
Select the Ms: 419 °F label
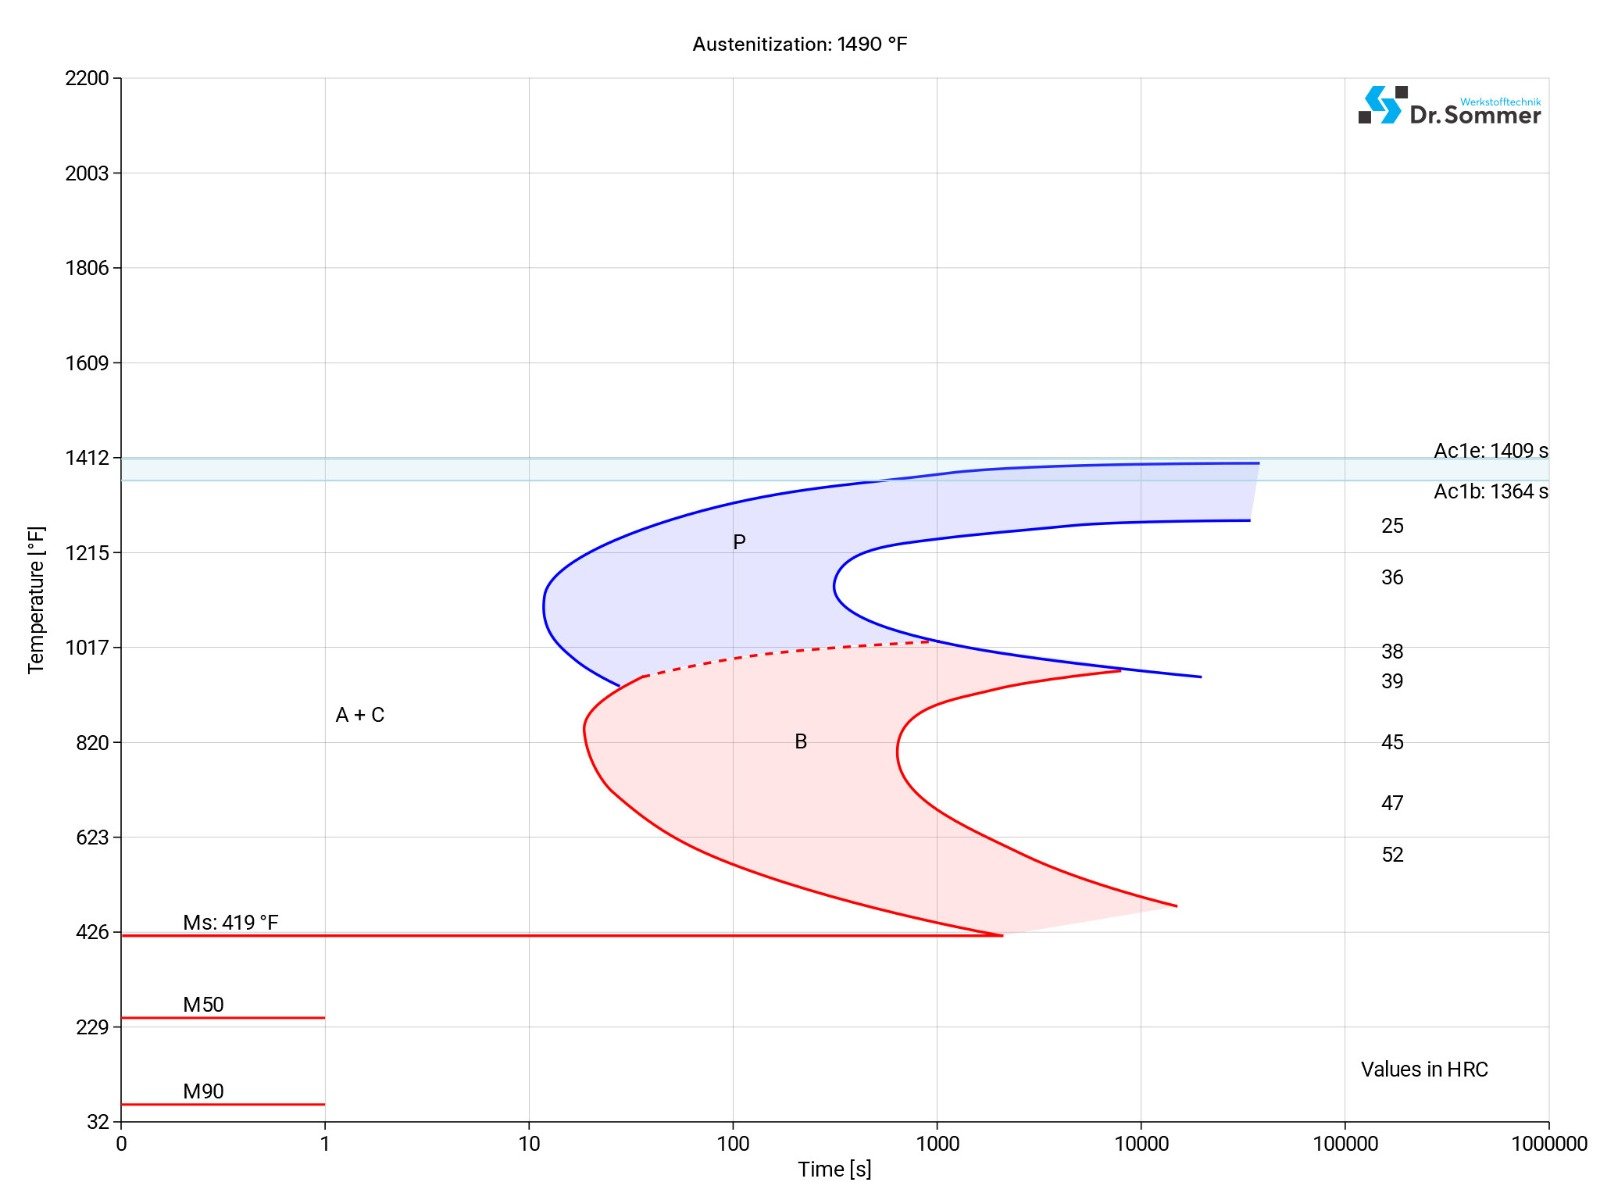click(x=230, y=922)
